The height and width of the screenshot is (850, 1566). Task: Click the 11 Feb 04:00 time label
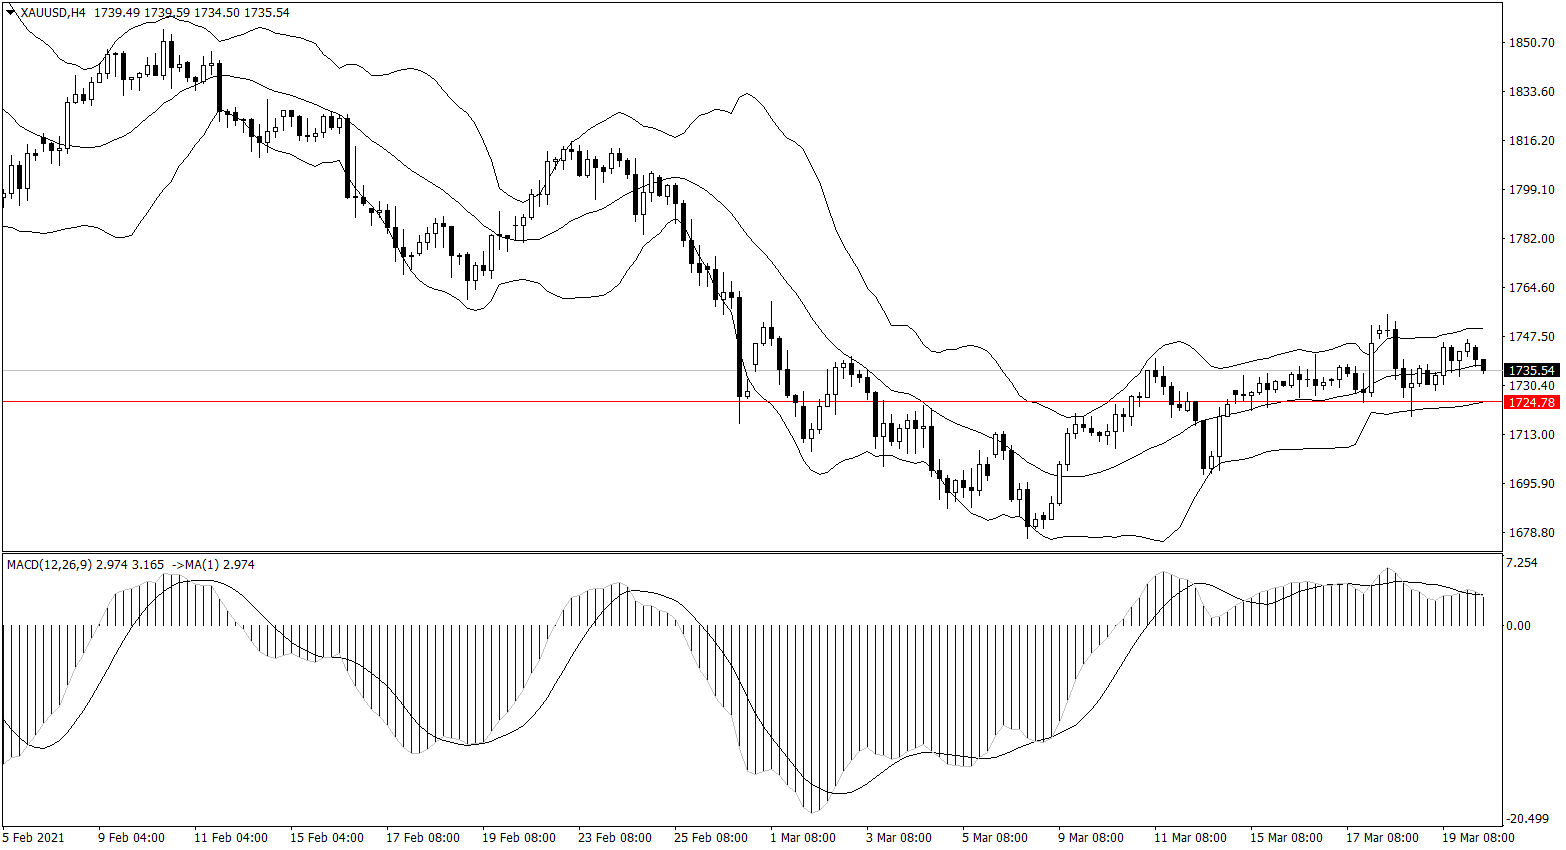click(231, 838)
